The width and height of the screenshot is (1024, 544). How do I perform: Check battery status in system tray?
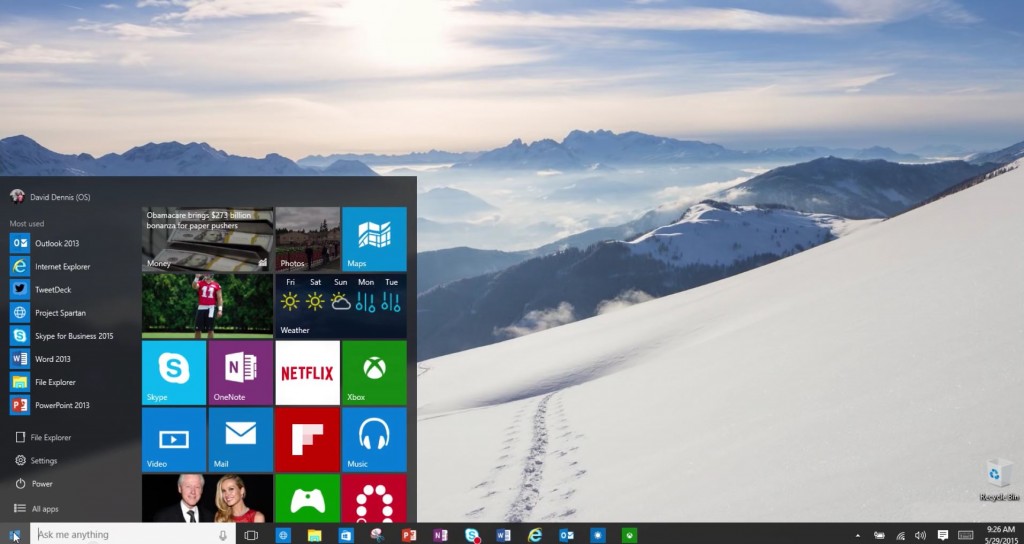[x=880, y=535]
